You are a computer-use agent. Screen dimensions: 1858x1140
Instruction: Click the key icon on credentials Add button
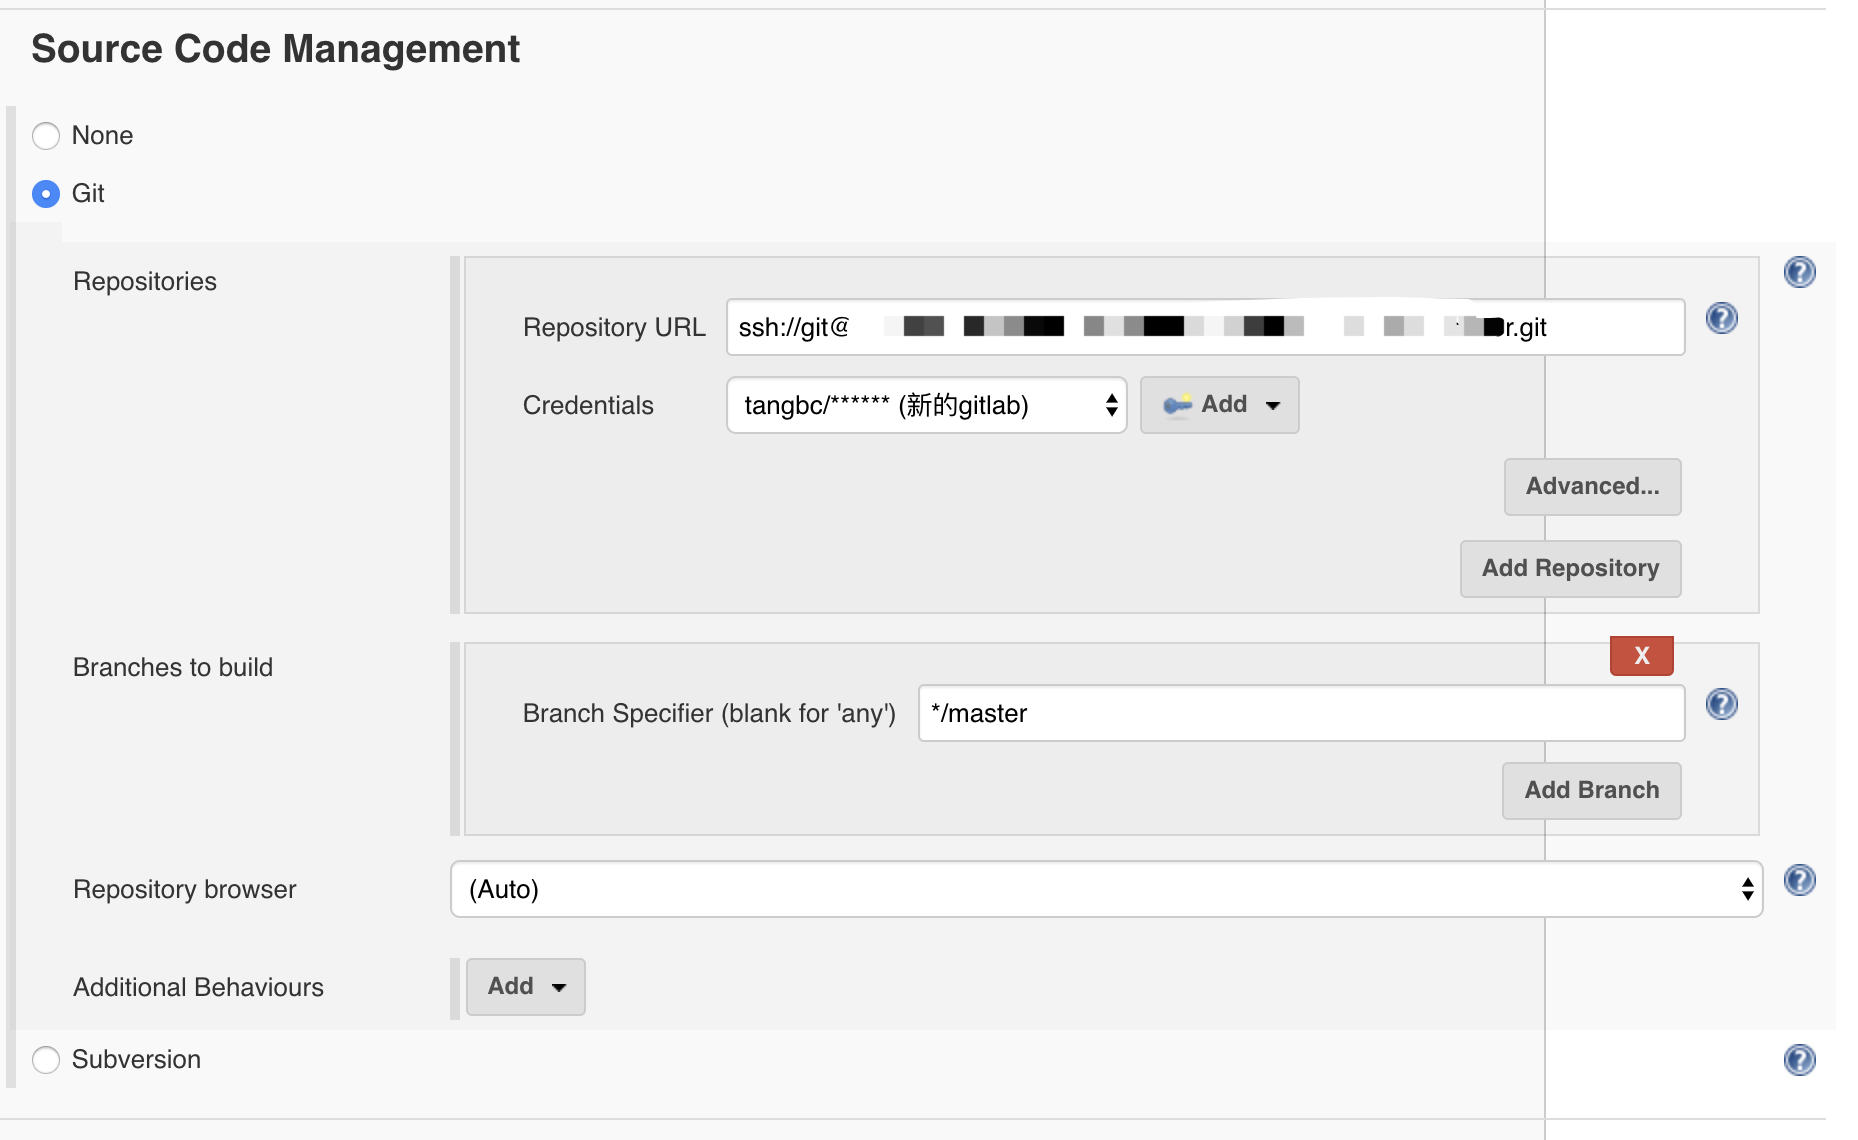tap(1177, 405)
